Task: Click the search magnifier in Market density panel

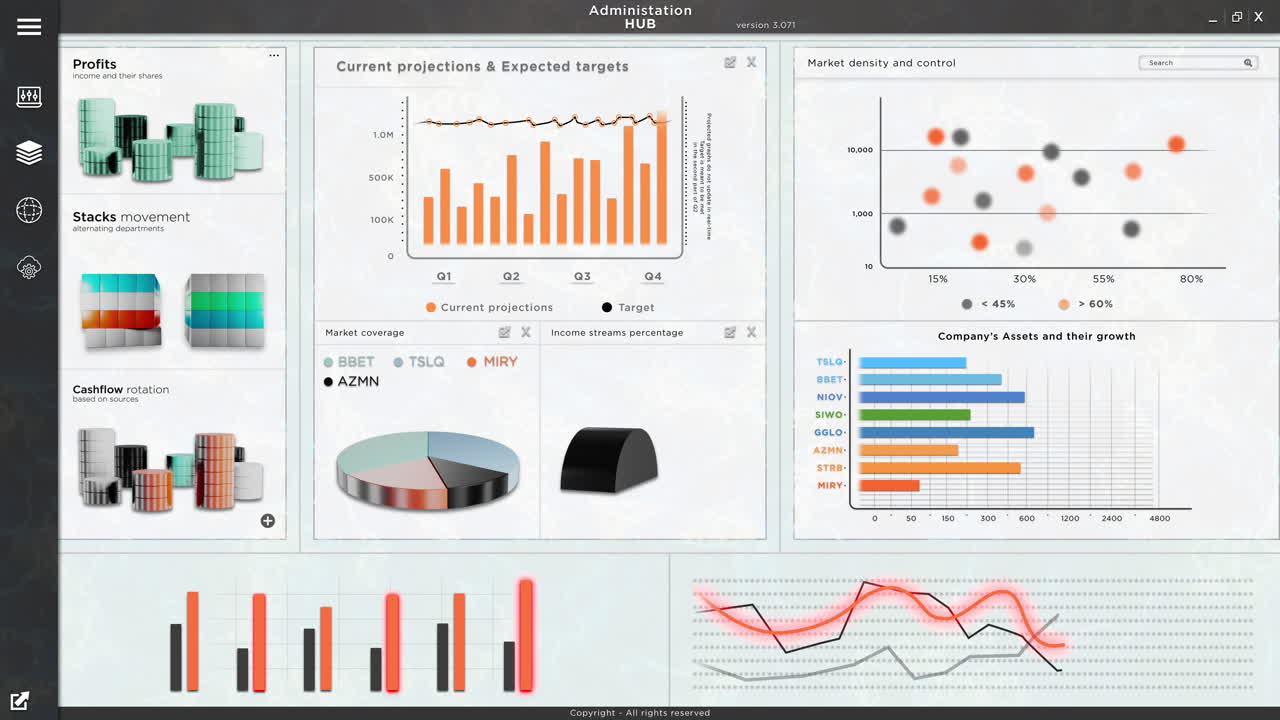Action: point(1247,62)
